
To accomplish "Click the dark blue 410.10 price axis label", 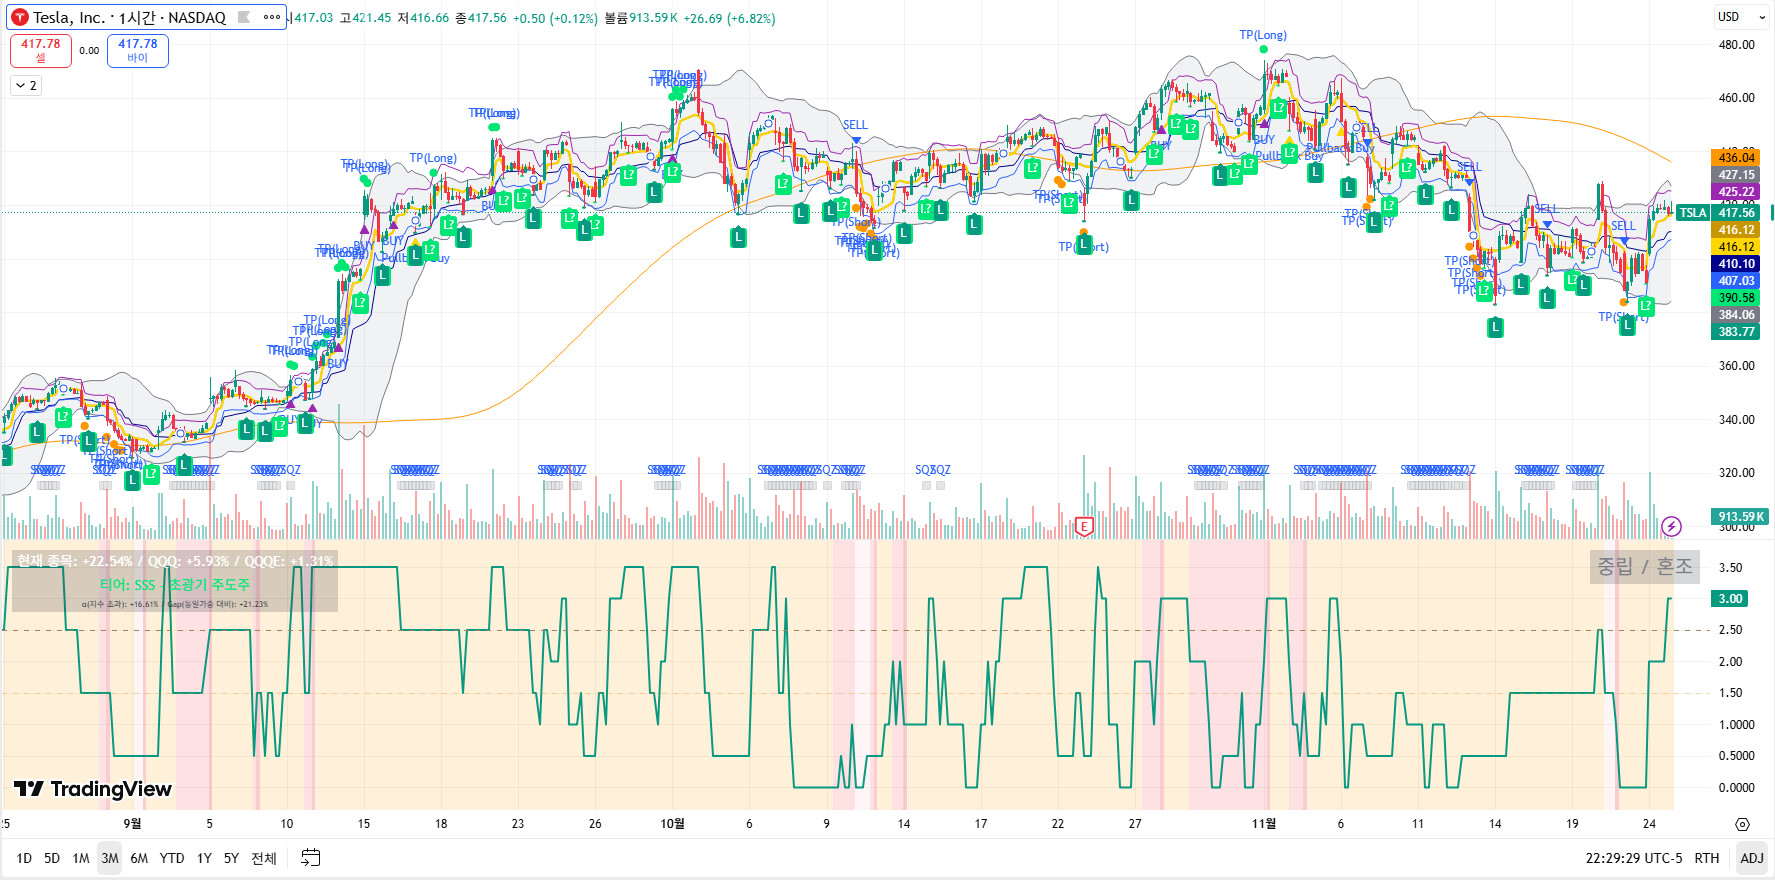I will 1736,264.
